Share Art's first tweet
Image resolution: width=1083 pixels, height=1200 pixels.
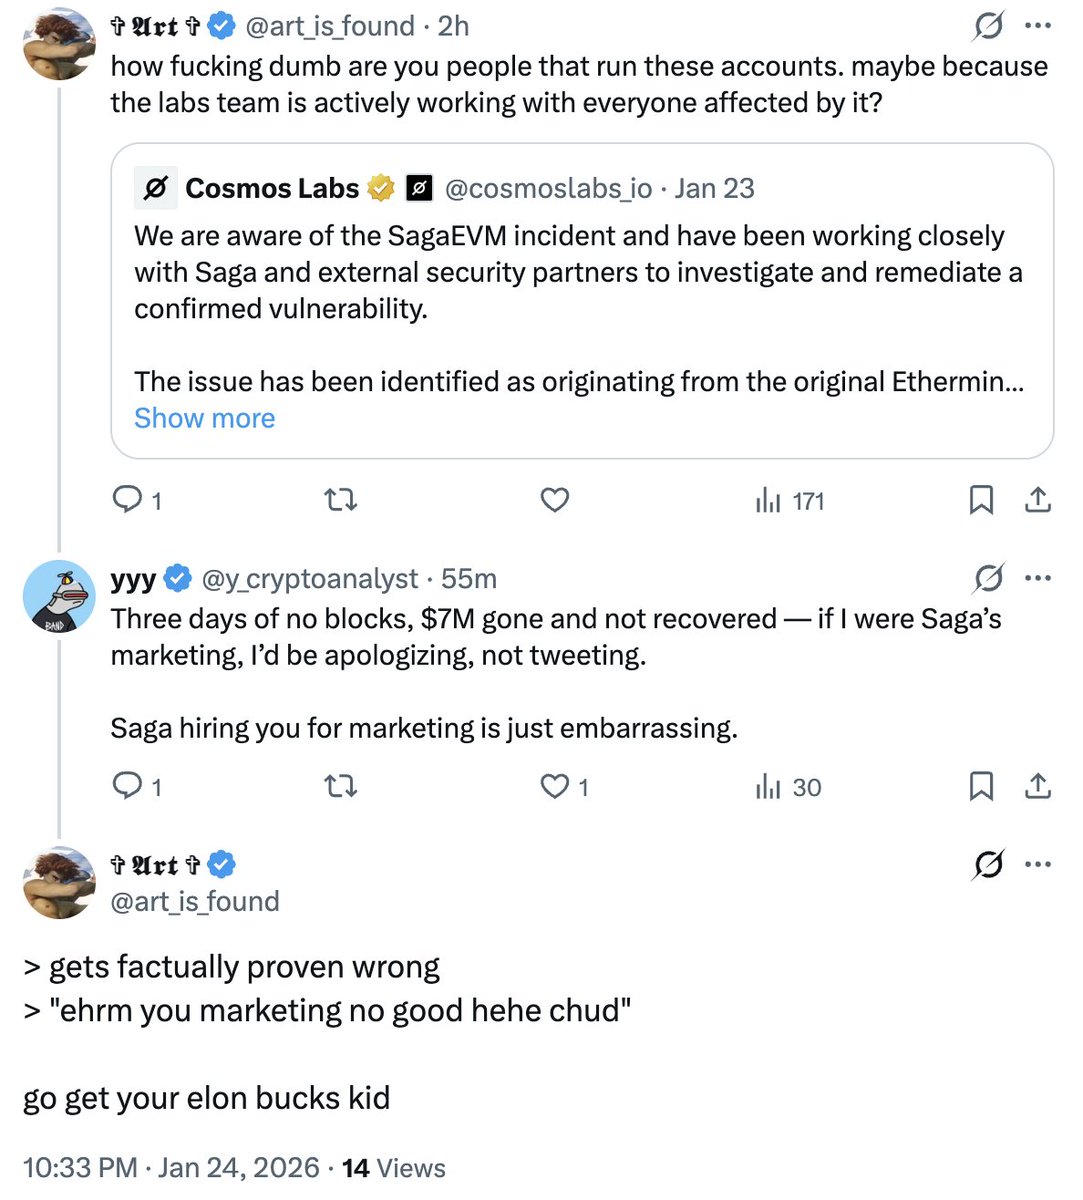(x=1038, y=499)
